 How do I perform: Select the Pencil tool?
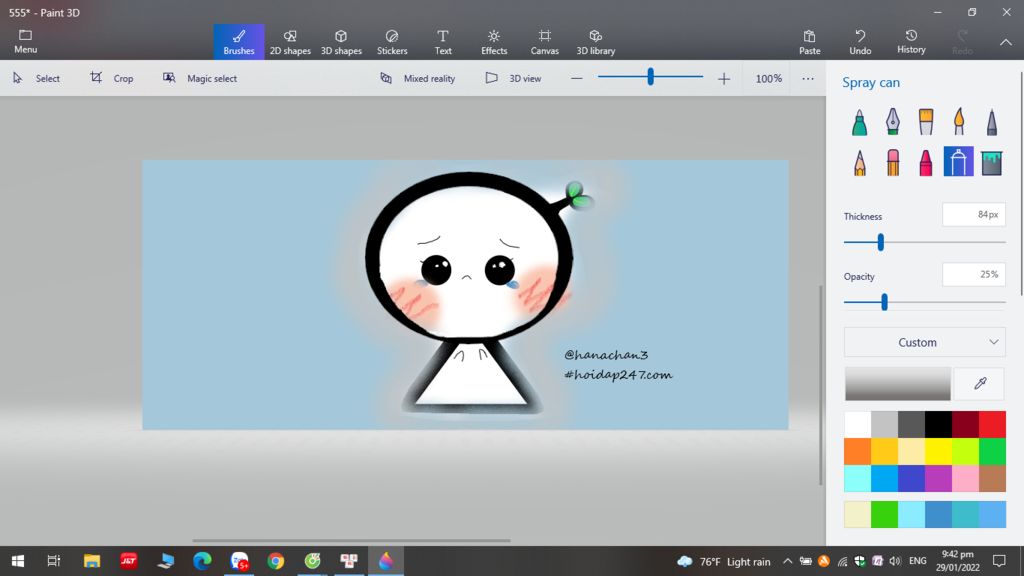859,162
